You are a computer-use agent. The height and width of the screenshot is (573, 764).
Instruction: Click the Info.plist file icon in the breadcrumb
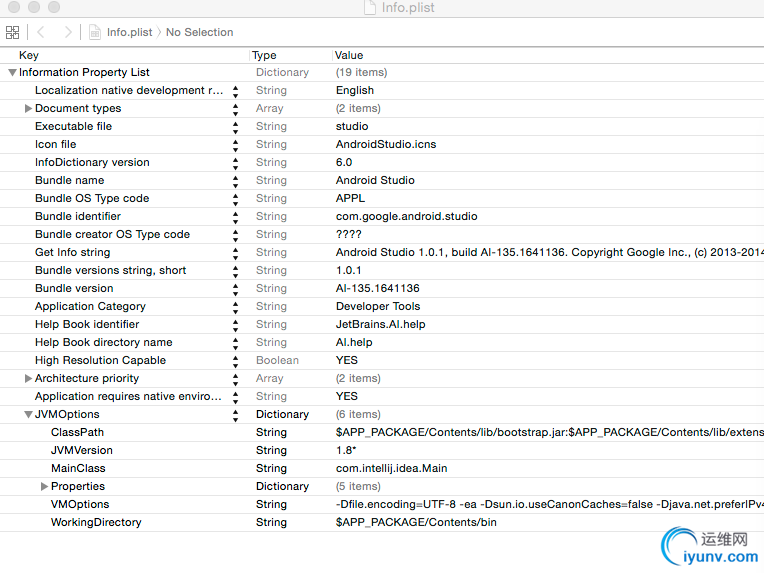click(96, 32)
